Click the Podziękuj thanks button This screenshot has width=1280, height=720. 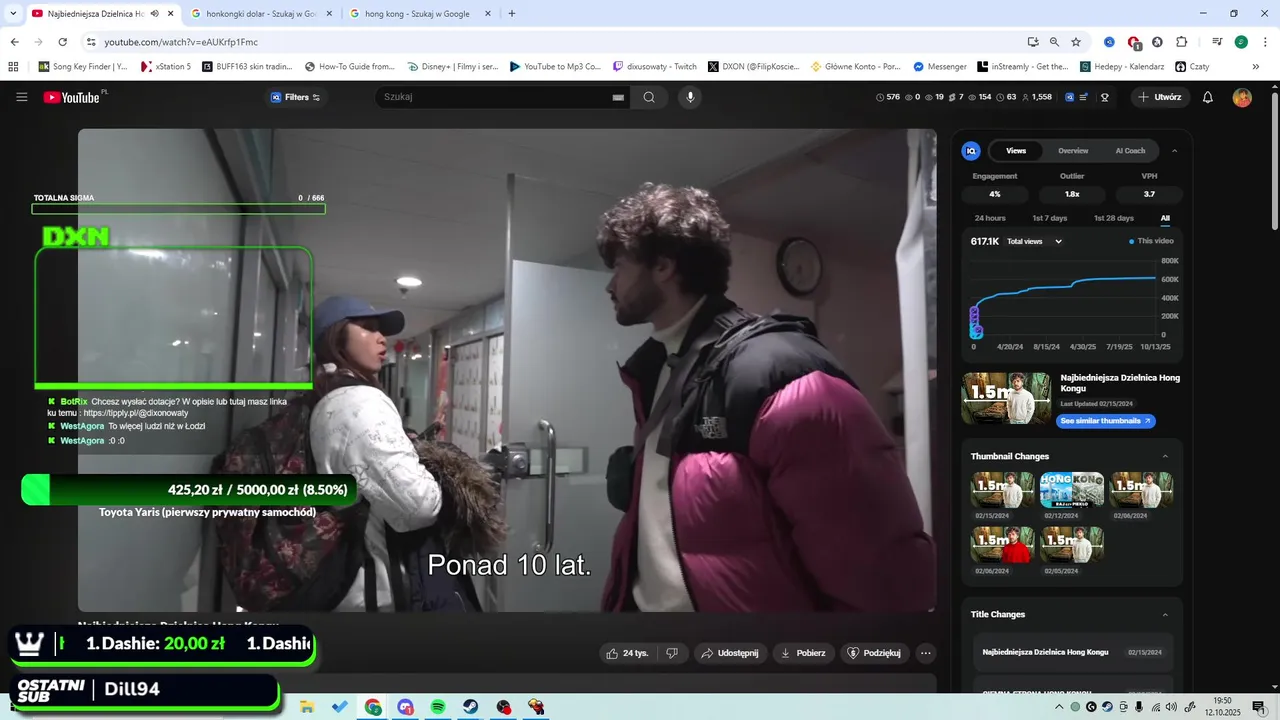874,653
